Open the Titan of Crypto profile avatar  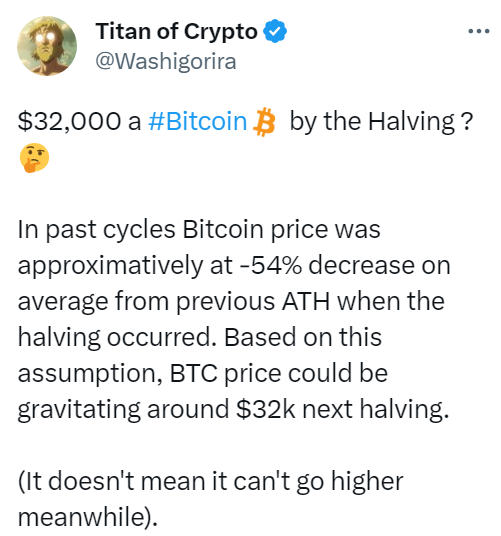(47, 46)
